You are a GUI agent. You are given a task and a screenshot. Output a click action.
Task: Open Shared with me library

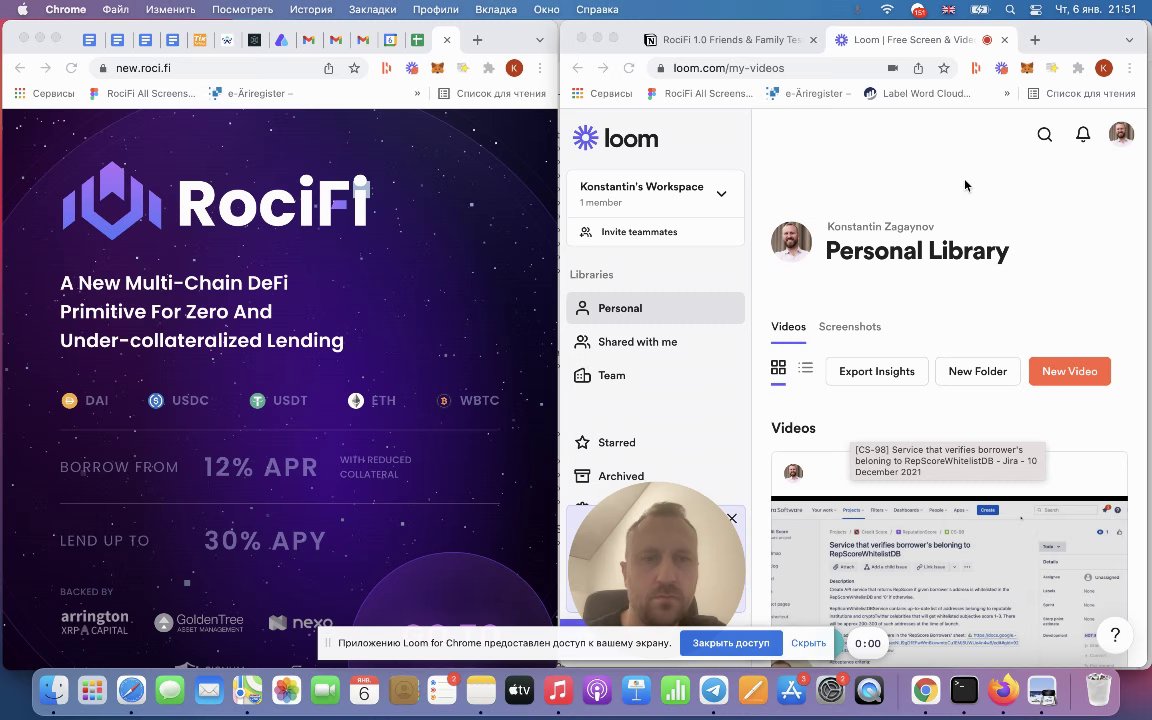(655, 342)
